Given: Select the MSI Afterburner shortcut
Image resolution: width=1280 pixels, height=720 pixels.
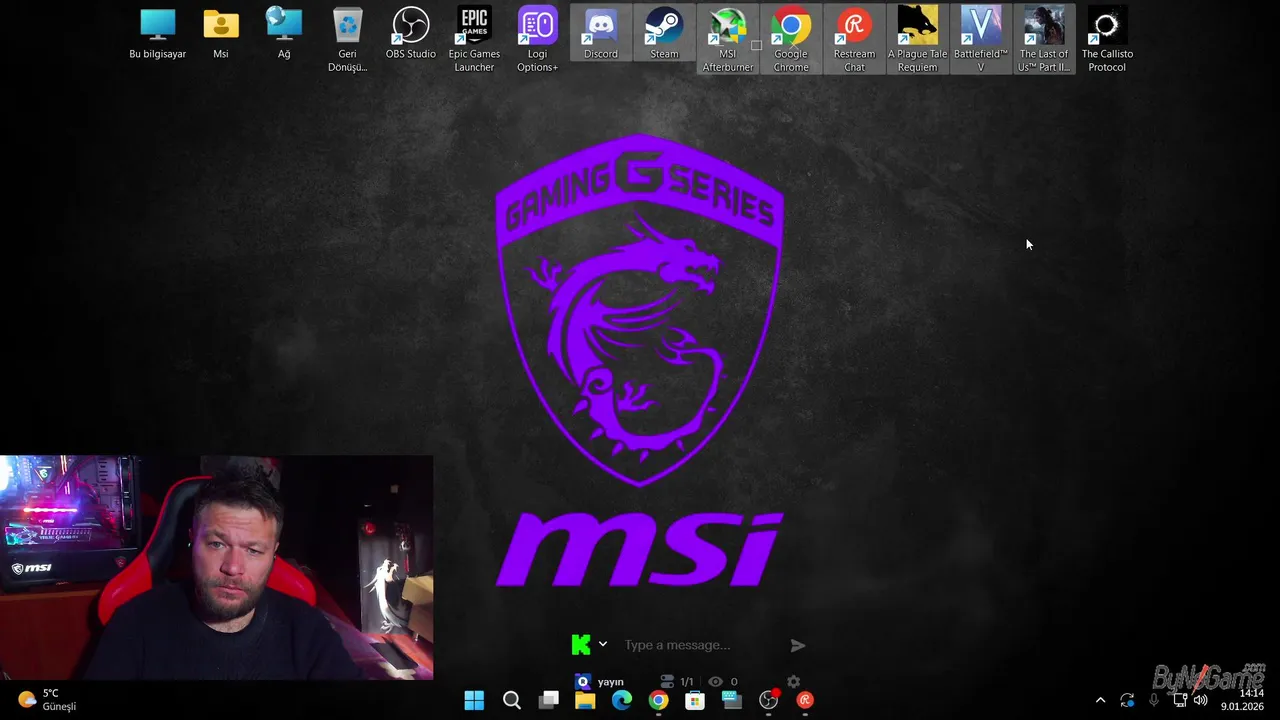Looking at the screenshot, I should [727, 40].
